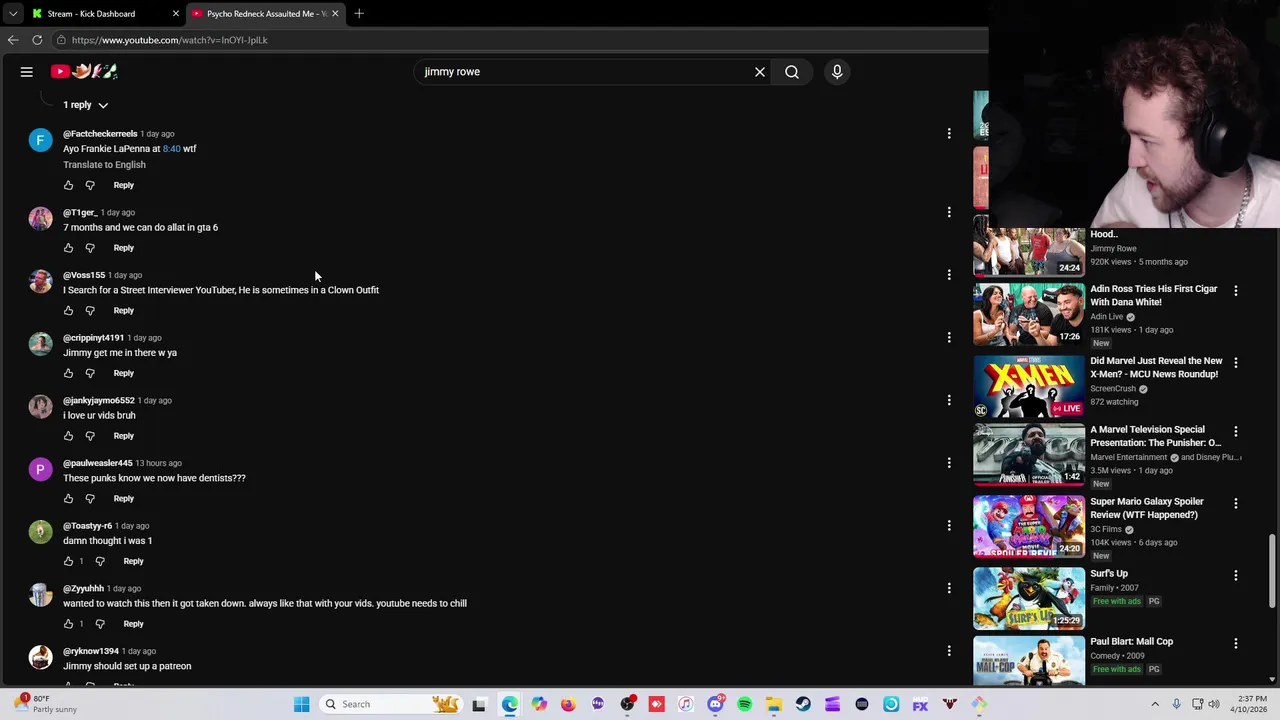1280x720 pixels.
Task: Open the ScreenCrush channel name
Action: tap(1113, 389)
